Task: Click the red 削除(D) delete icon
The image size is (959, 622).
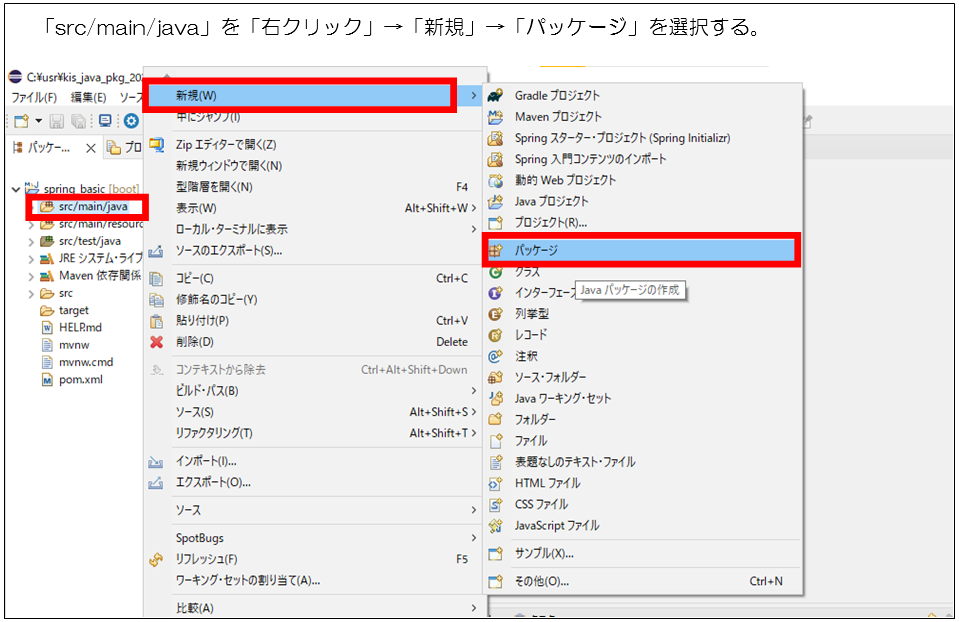Action: point(156,342)
